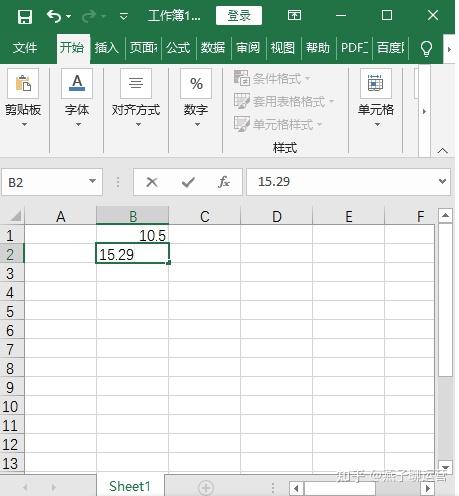
Task: Click the Tell Me lightbulb icon
Action: pos(426,49)
